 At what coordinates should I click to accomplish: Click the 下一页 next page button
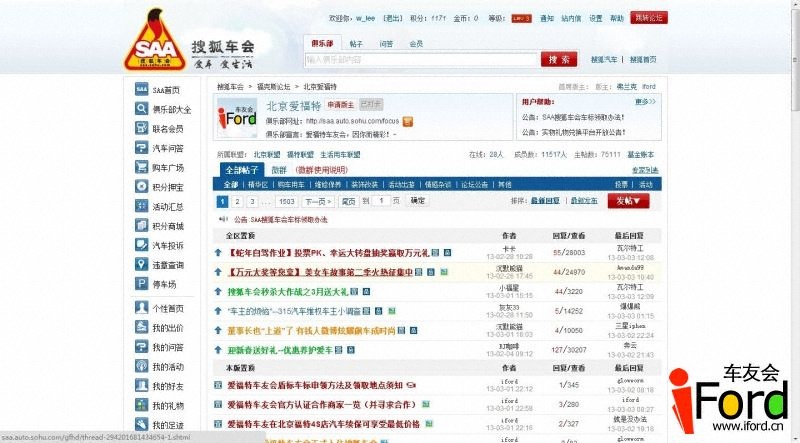(318, 202)
